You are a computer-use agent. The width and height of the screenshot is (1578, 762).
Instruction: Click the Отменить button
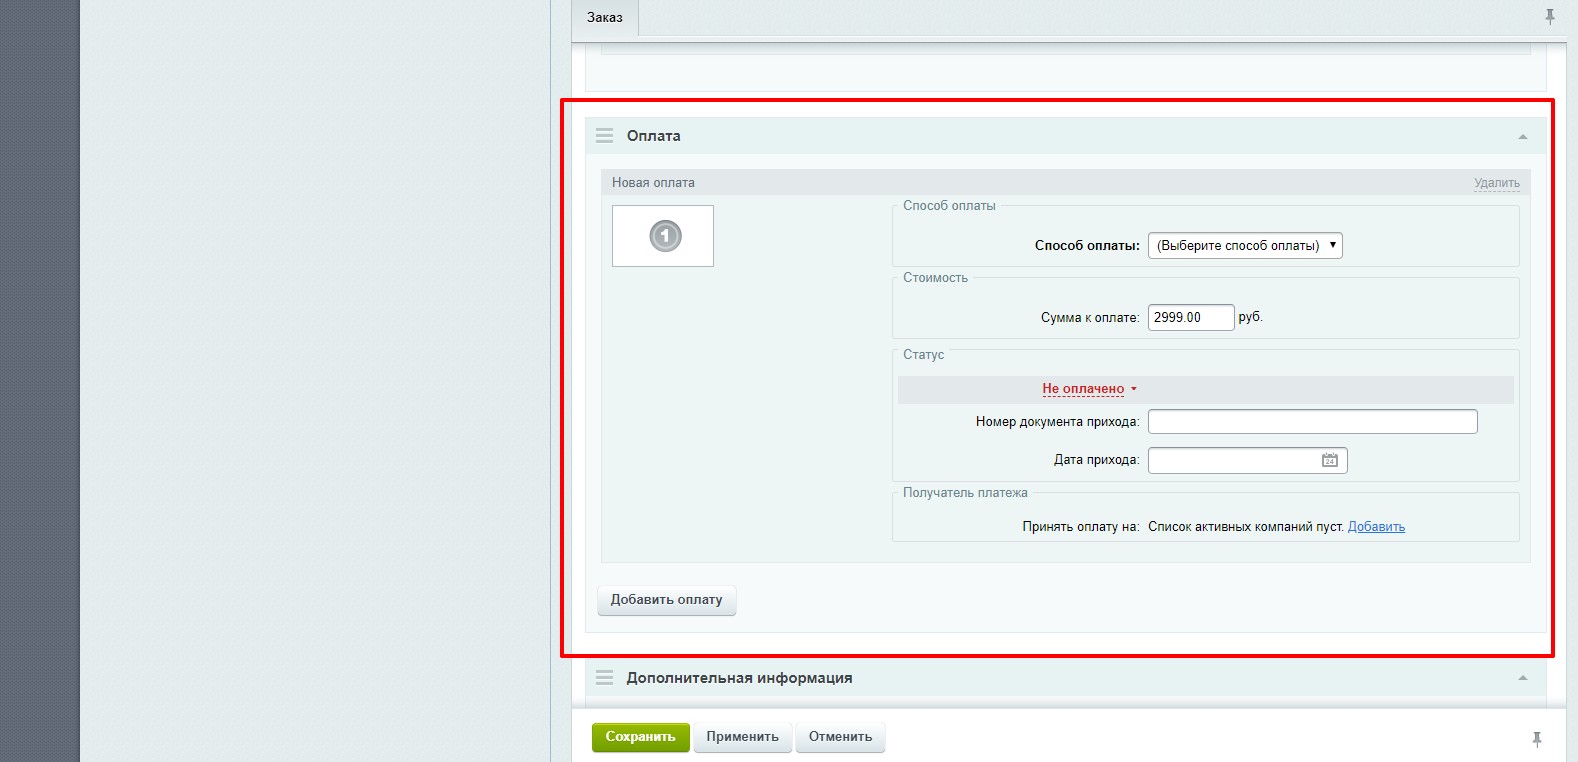pos(840,737)
